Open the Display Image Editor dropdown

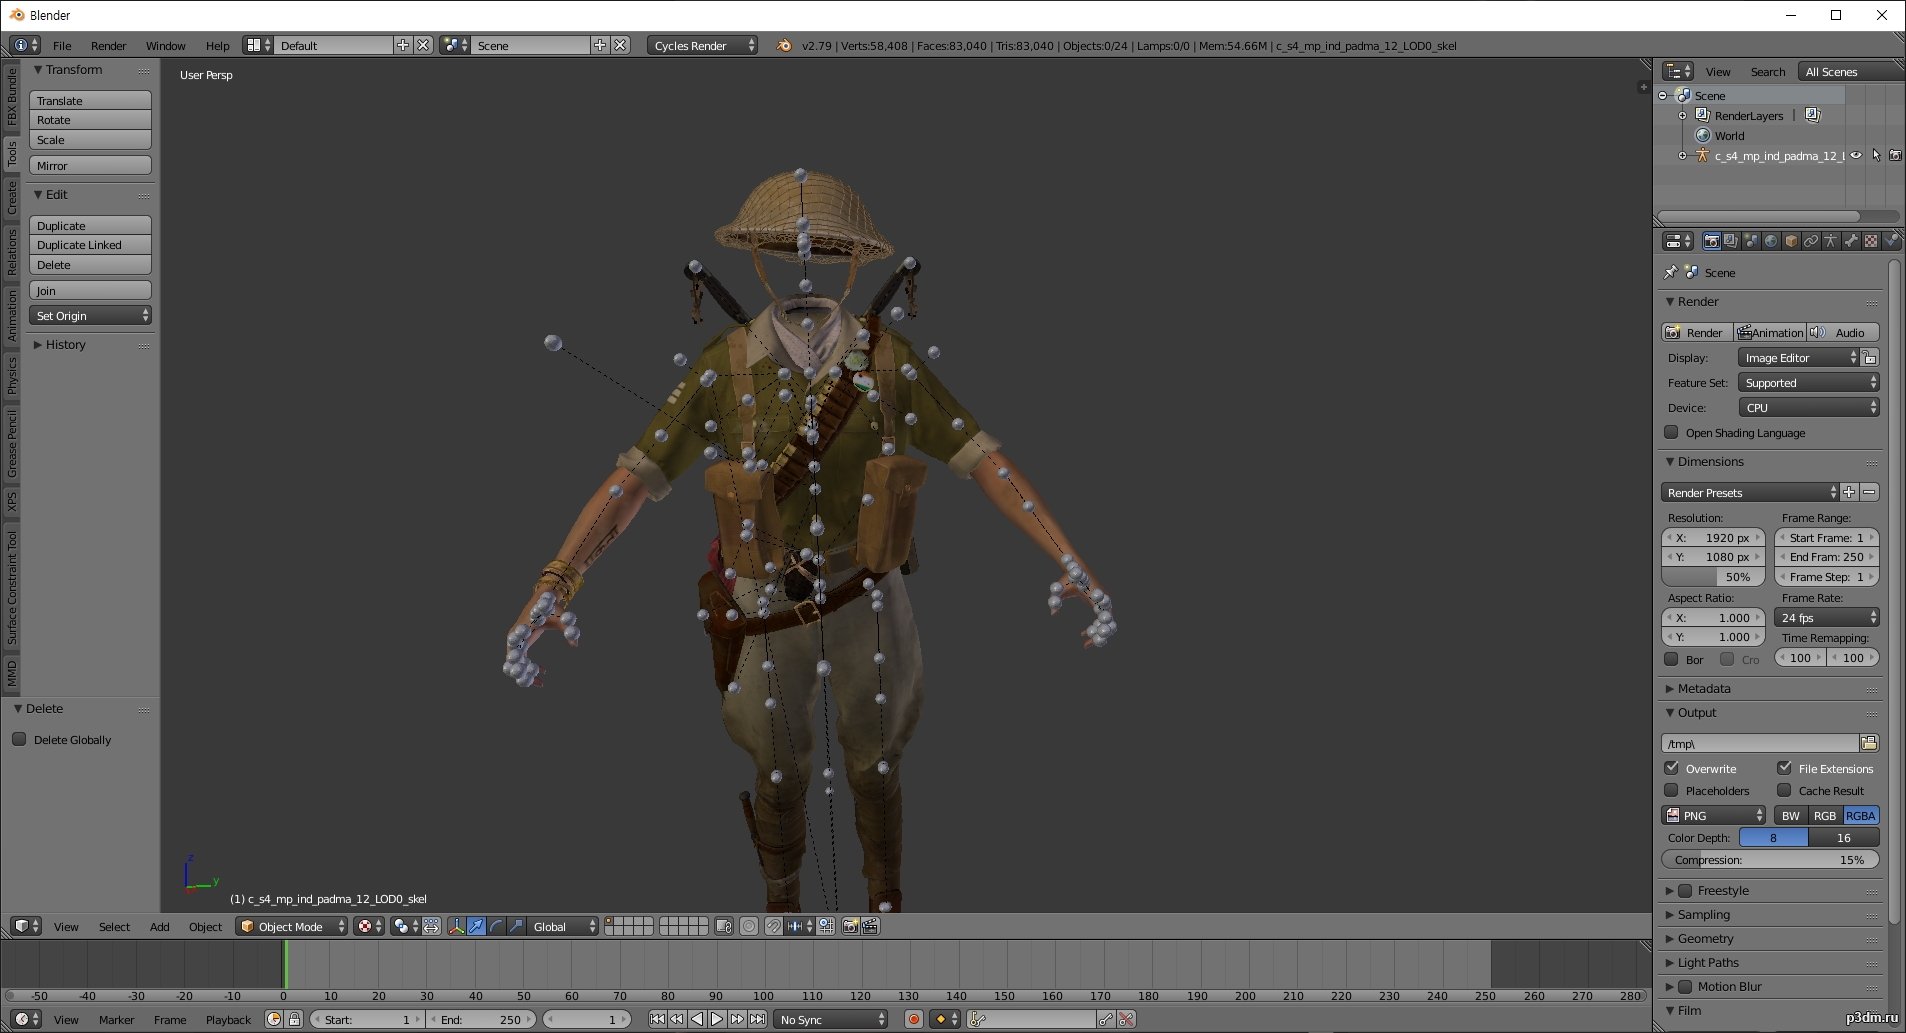[x=1798, y=357]
